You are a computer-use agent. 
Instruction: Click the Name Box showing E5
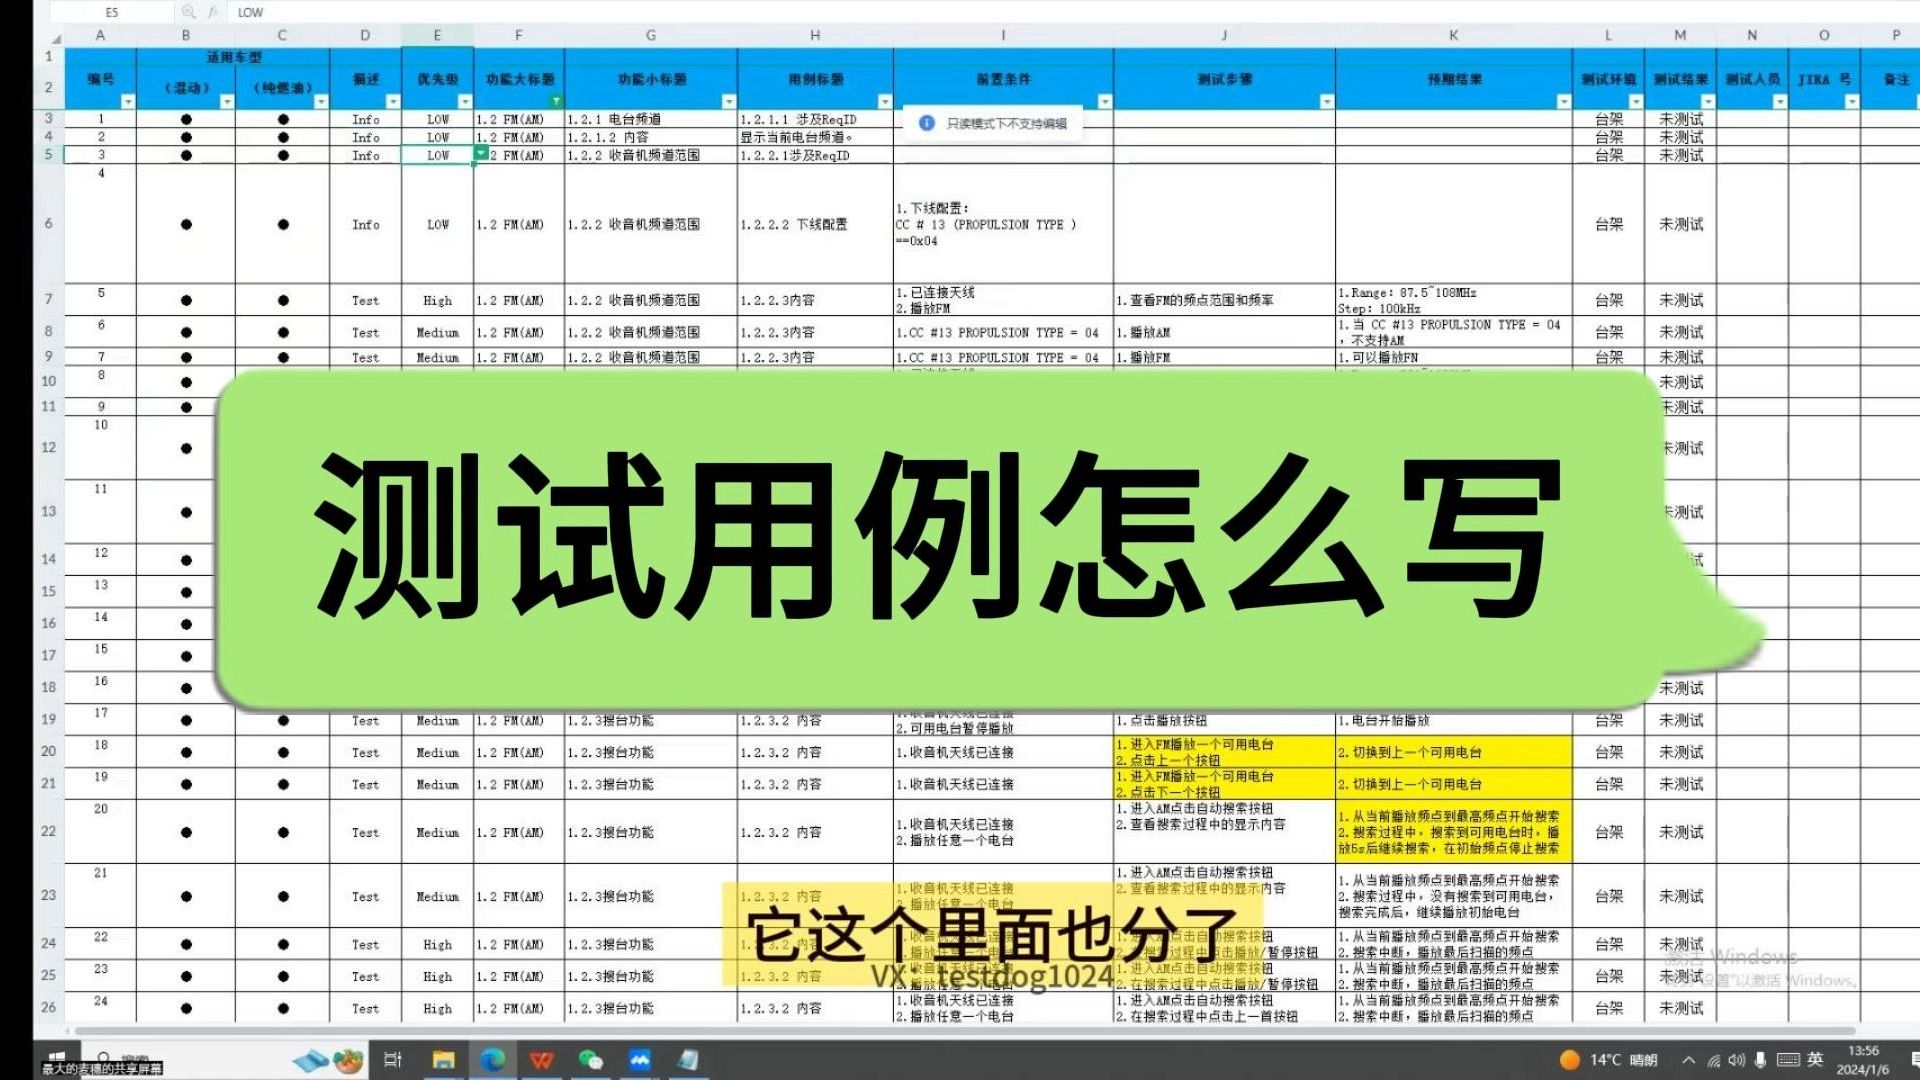110,12
